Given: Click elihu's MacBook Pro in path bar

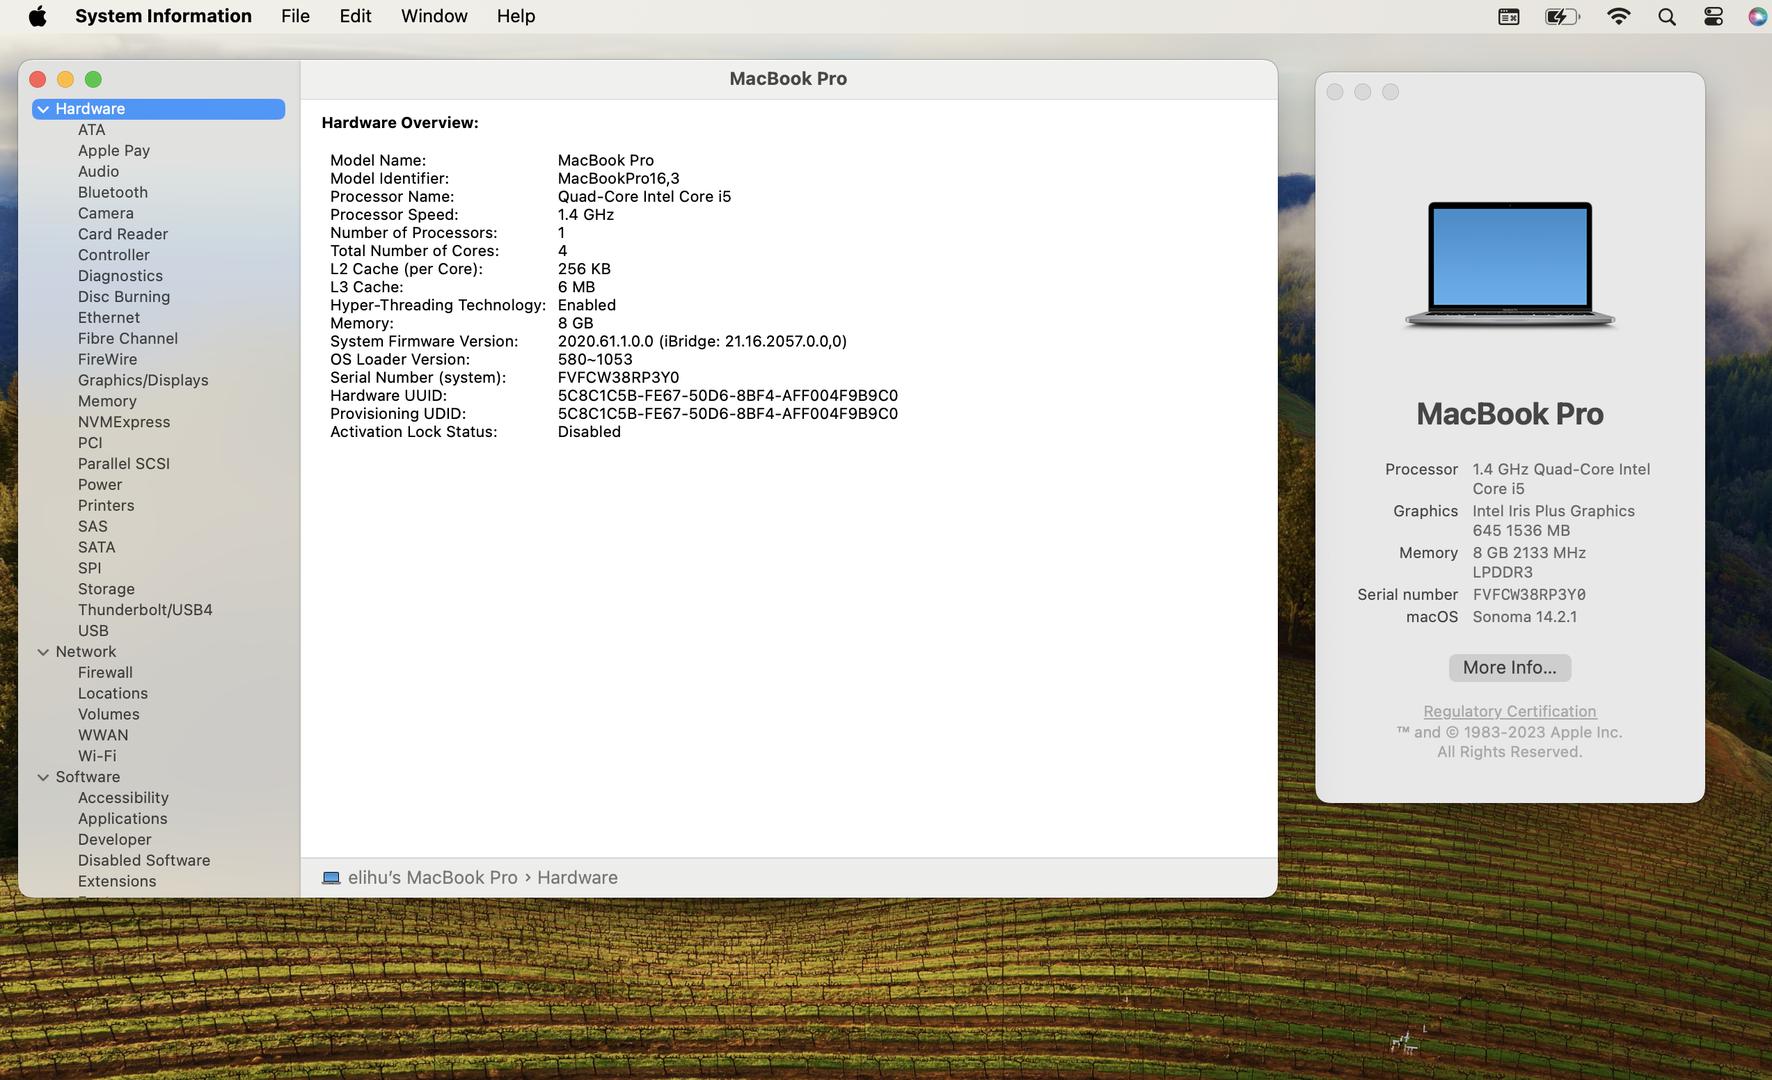Looking at the screenshot, I should [433, 878].
